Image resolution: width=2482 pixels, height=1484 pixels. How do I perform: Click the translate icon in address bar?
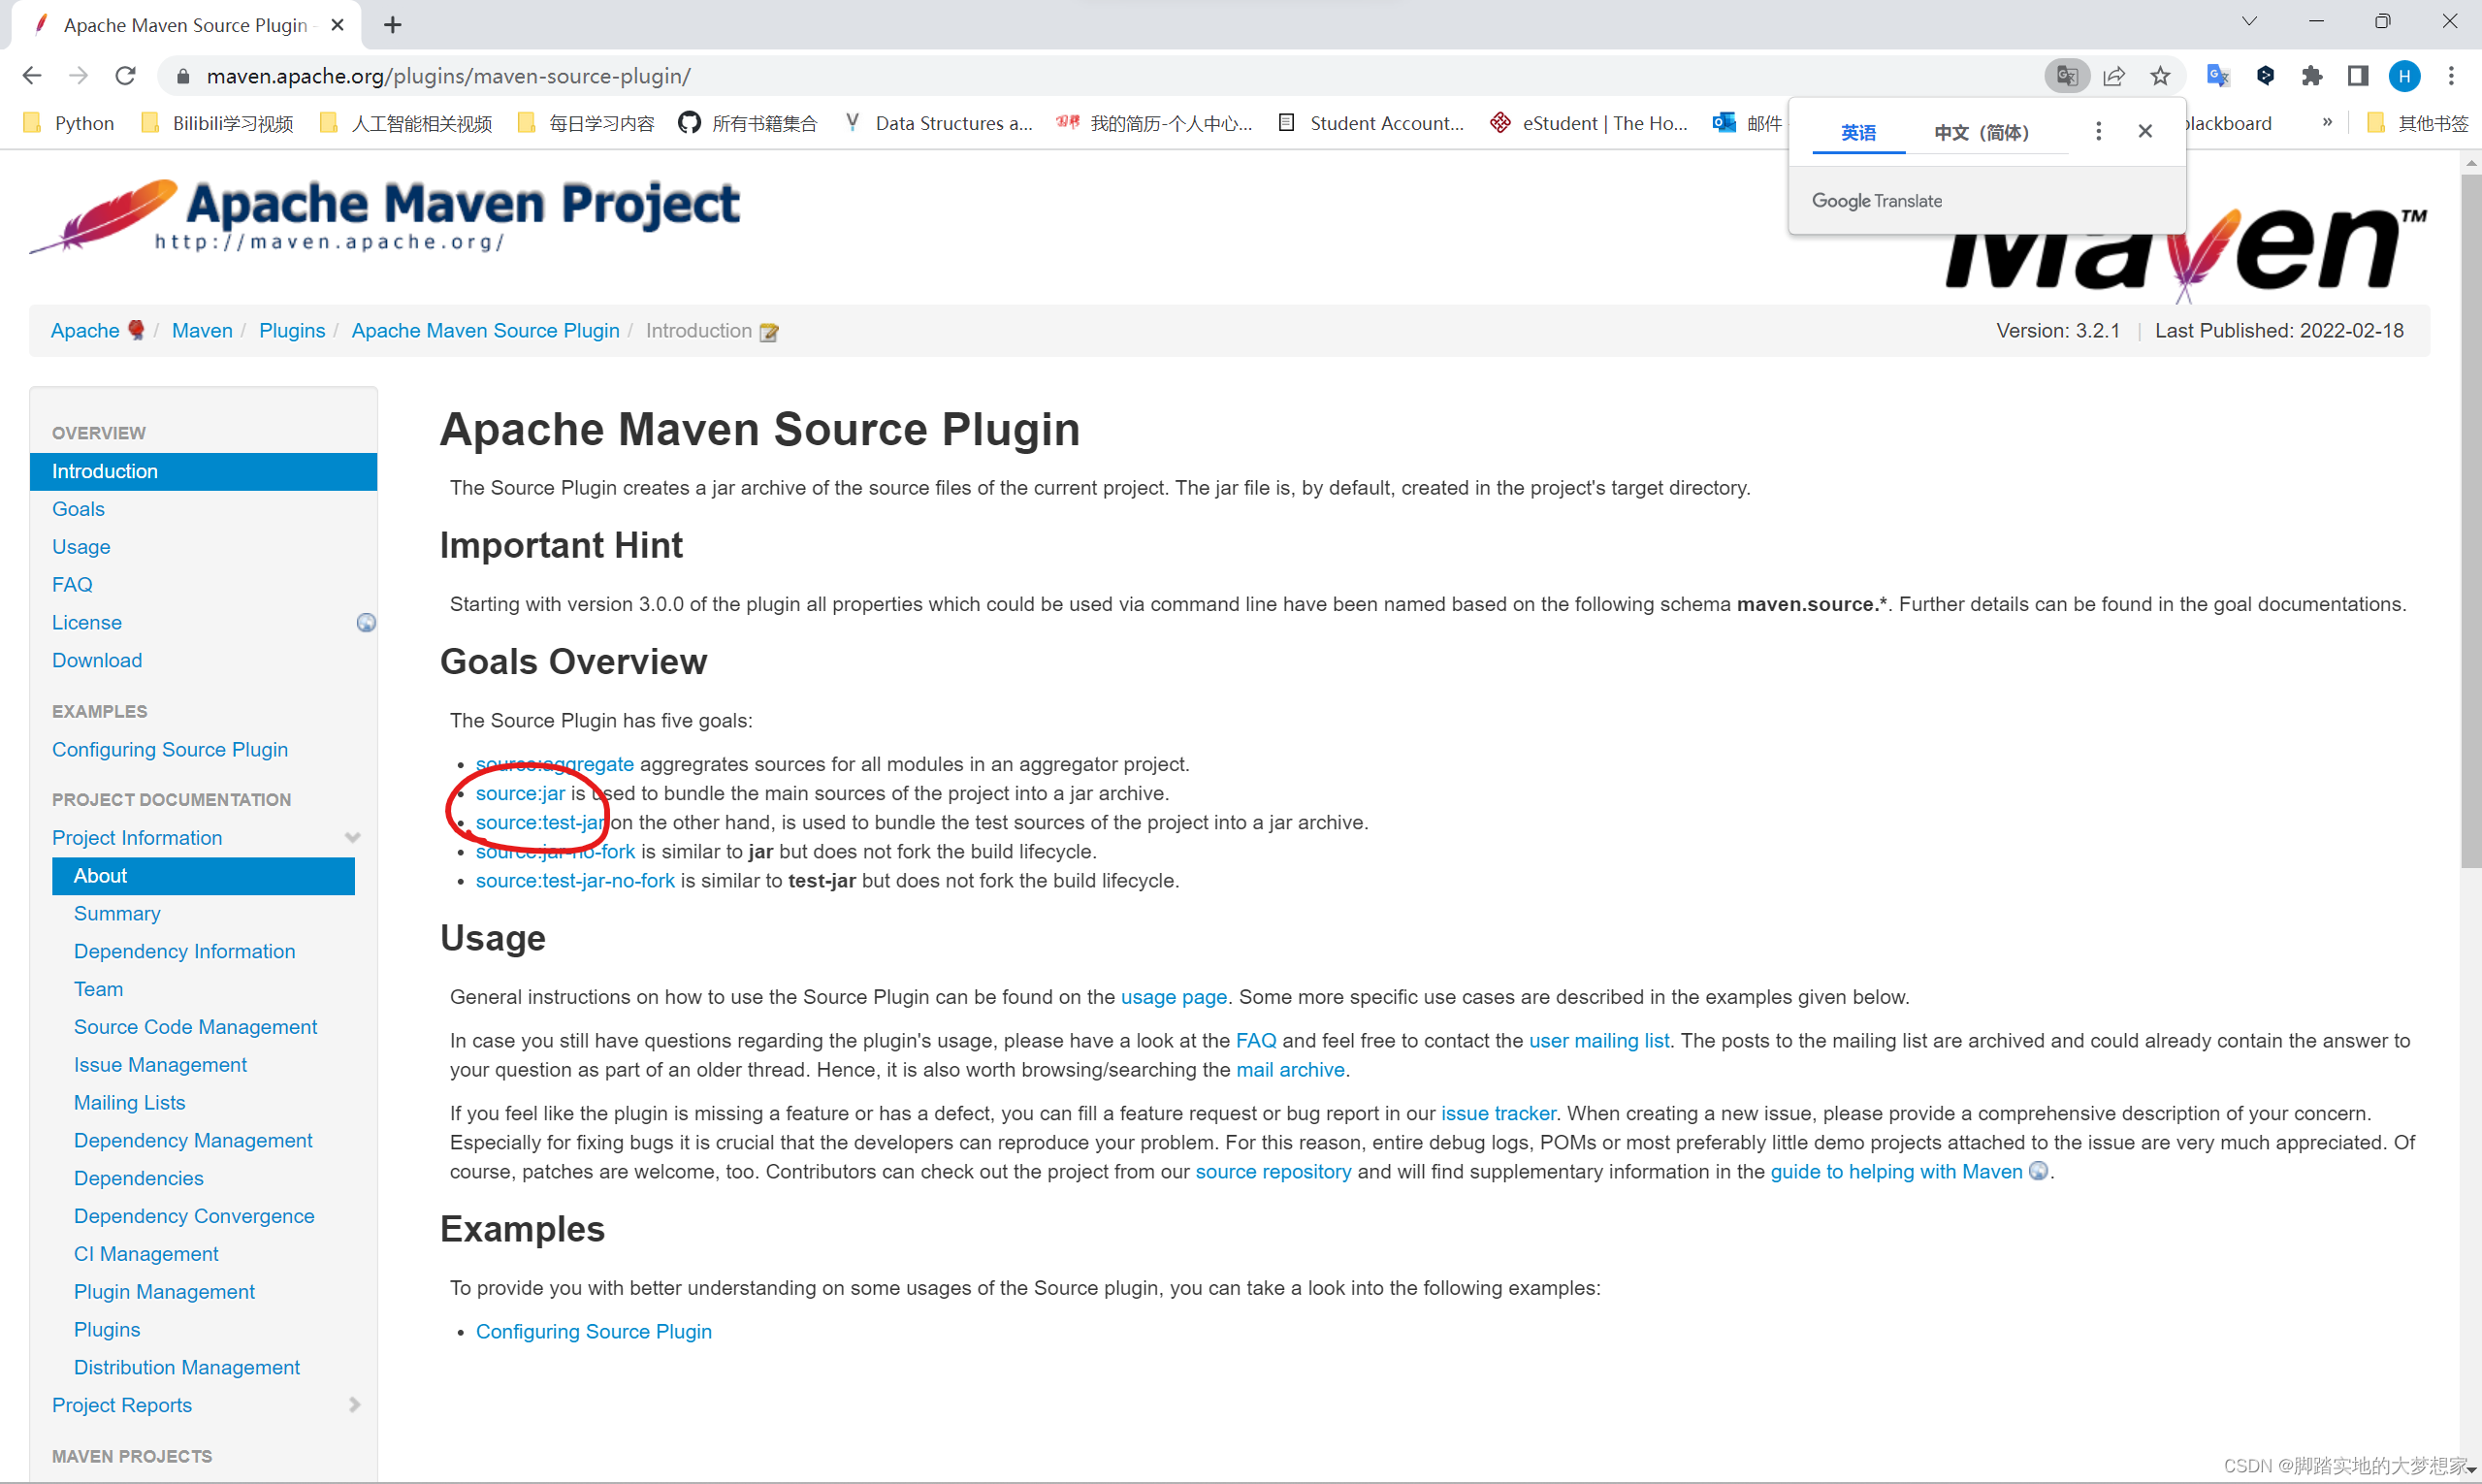[2066, 76]
